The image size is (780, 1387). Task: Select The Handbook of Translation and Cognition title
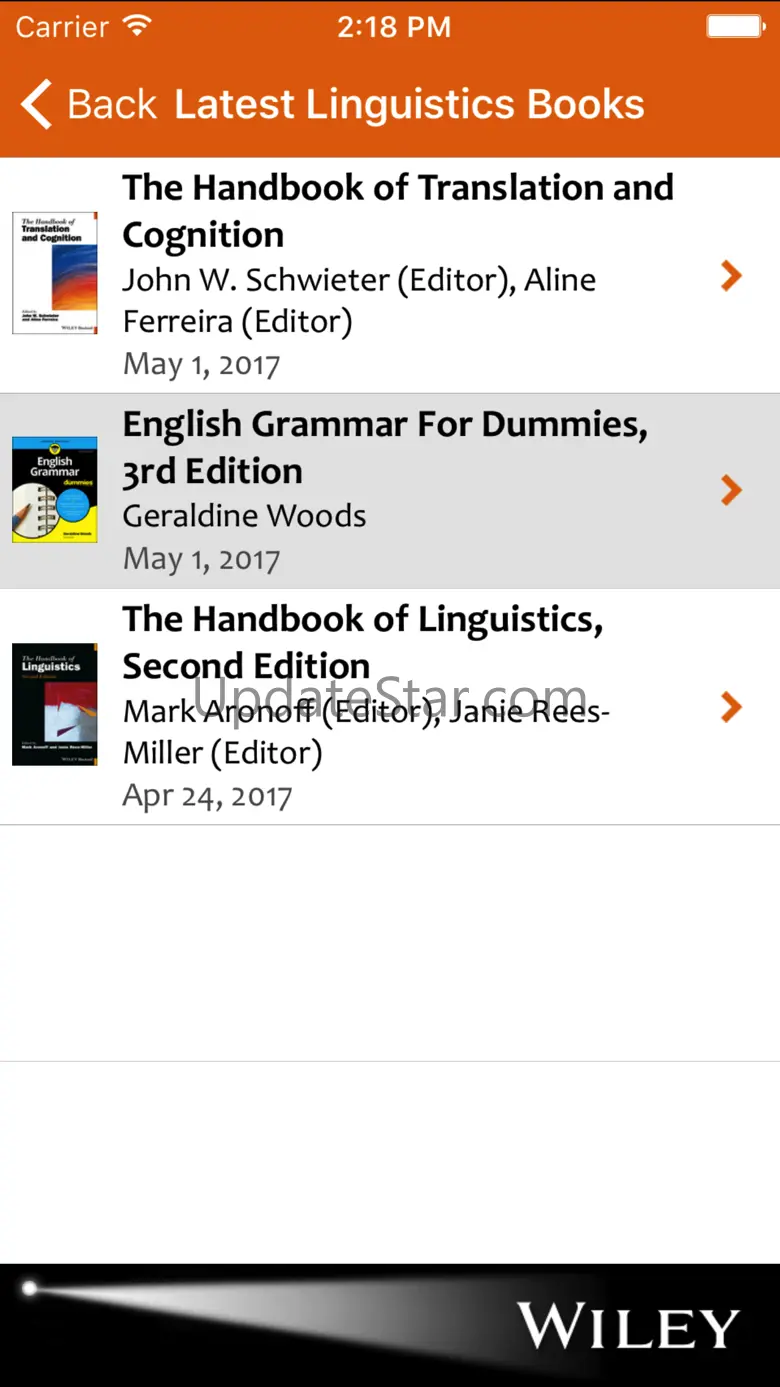point(397,210)
